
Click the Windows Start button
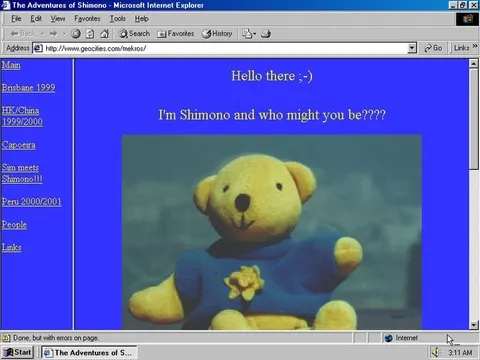point(17,352)
